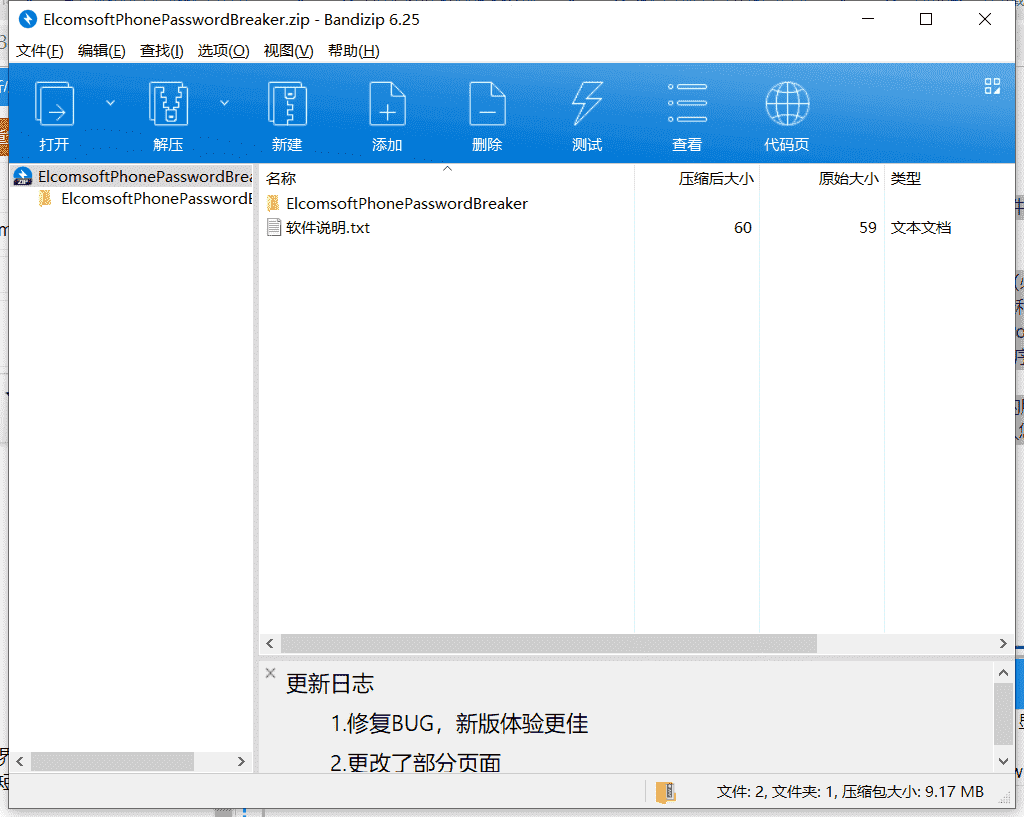The width and height of the screenshot is (1024, 817).
Task: Click file list scroll left arrow
Action: click(x=270, y=643)
